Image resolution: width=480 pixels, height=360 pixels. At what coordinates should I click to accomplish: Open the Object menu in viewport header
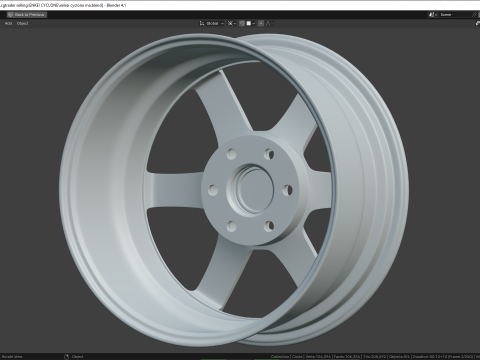tap(22, 23)
